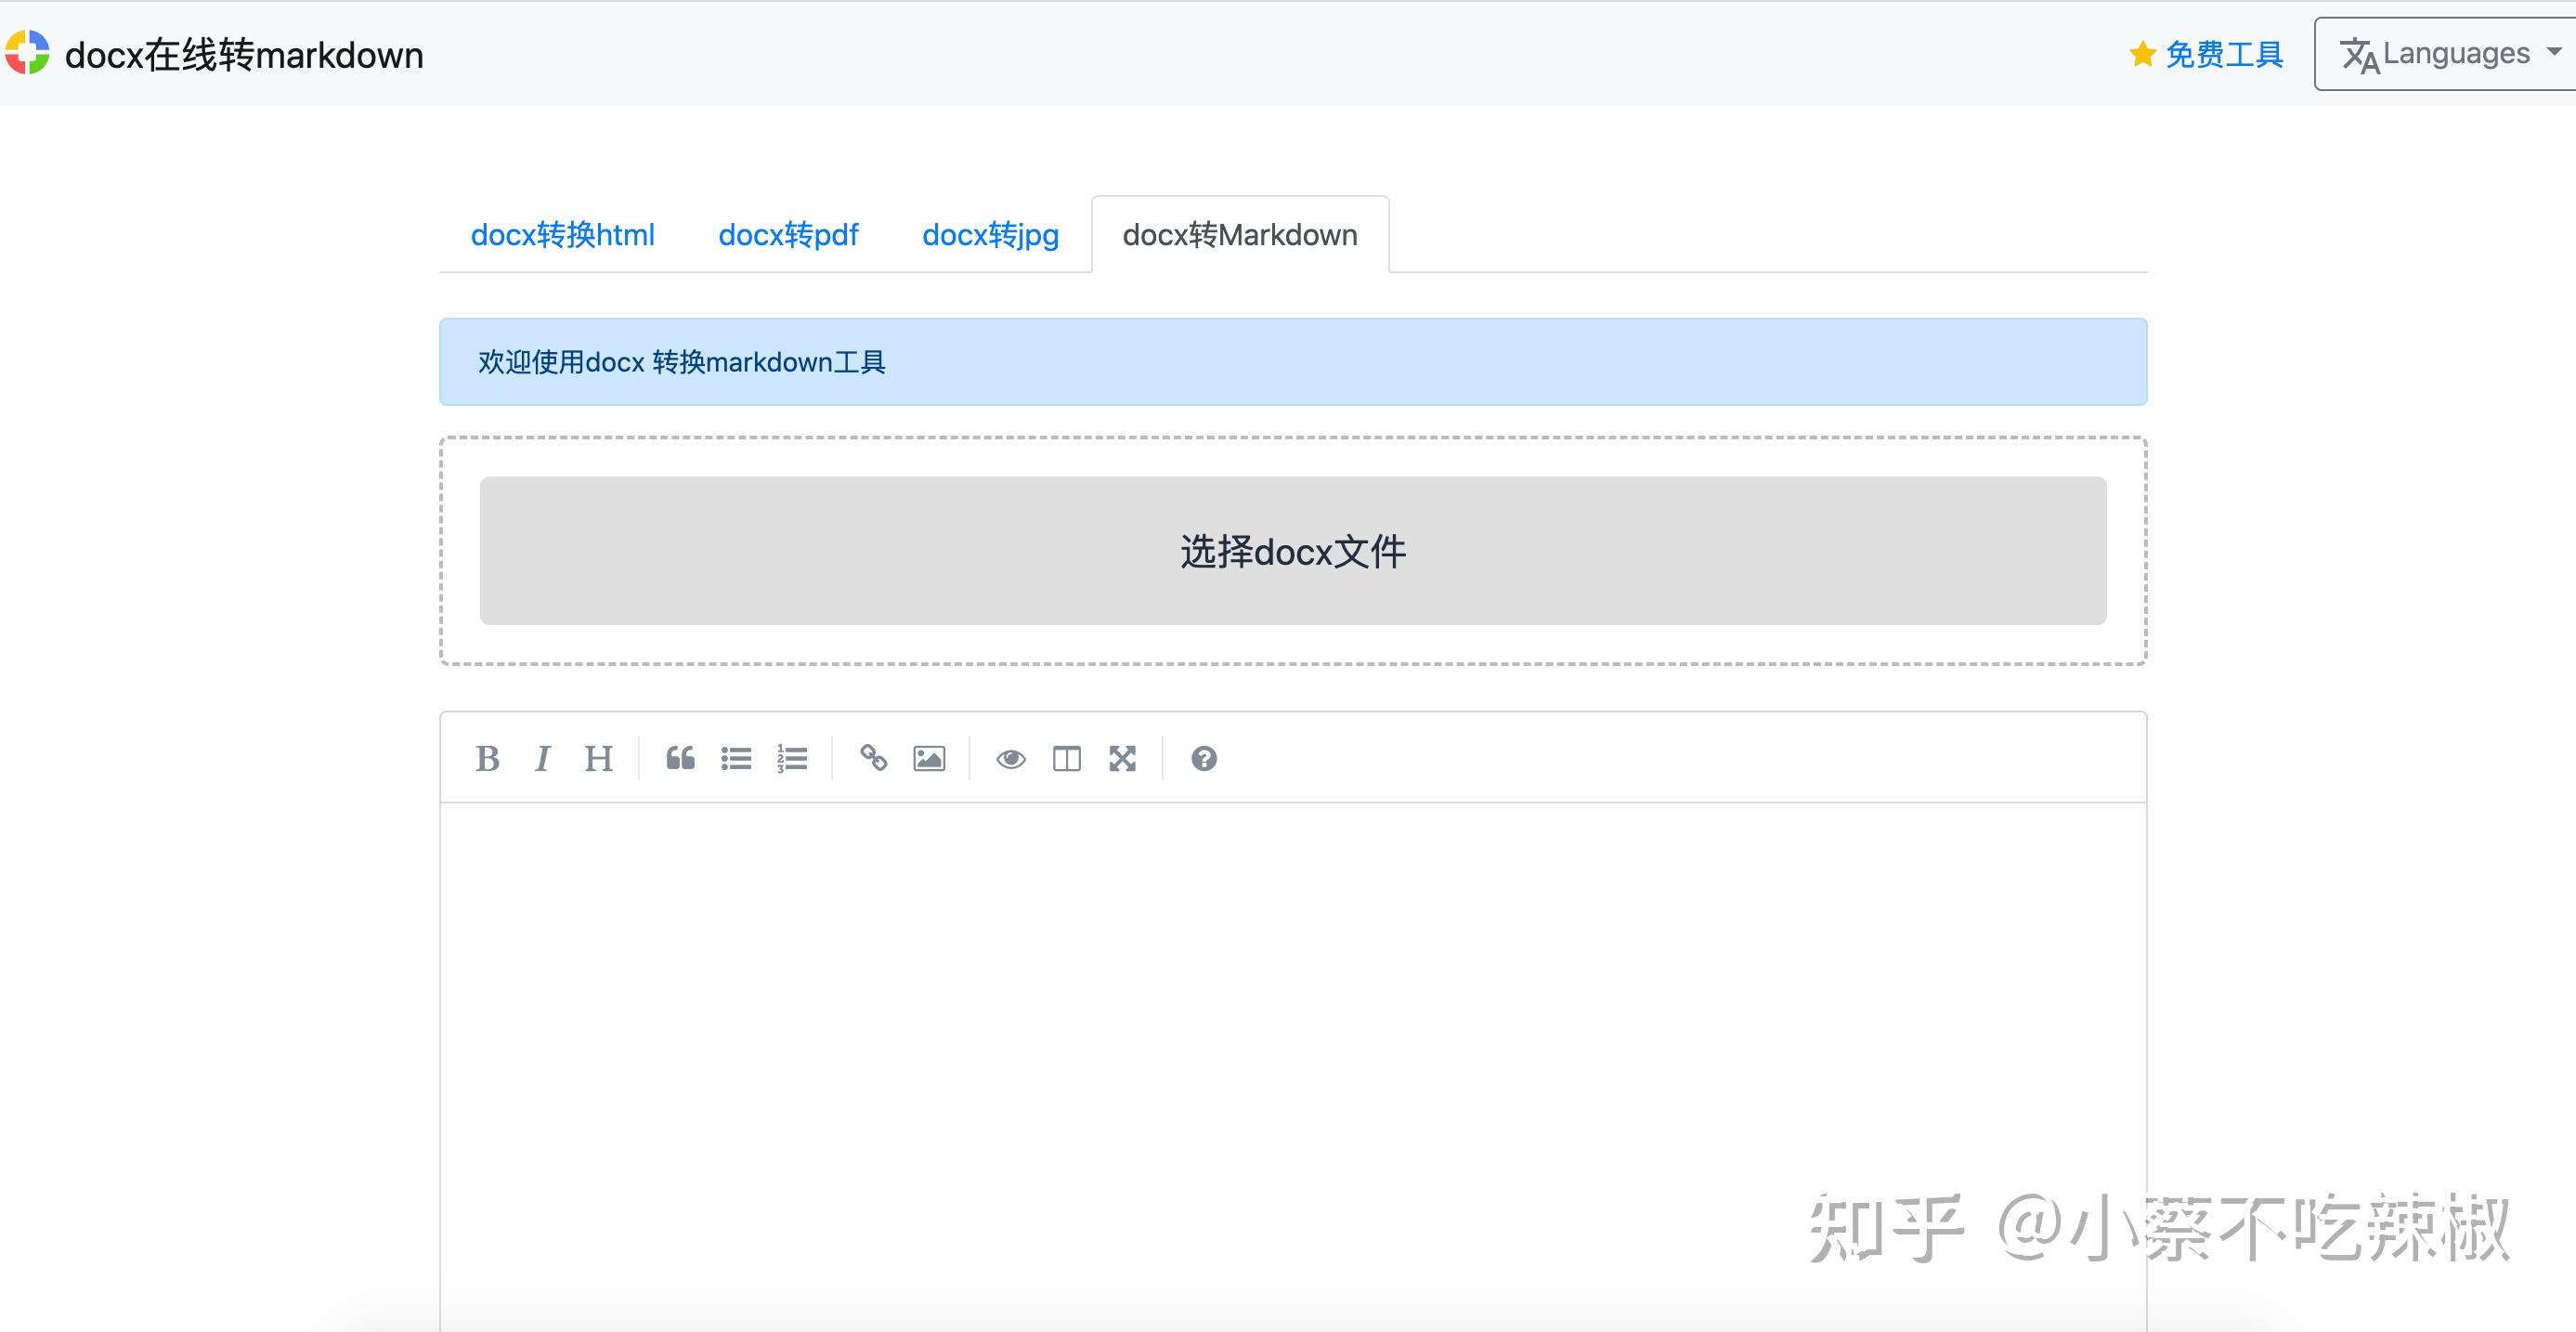Click the 选择docx文件 upload button
2576x1332 pixels.
pyautogui.click(x=1292, y=550)
